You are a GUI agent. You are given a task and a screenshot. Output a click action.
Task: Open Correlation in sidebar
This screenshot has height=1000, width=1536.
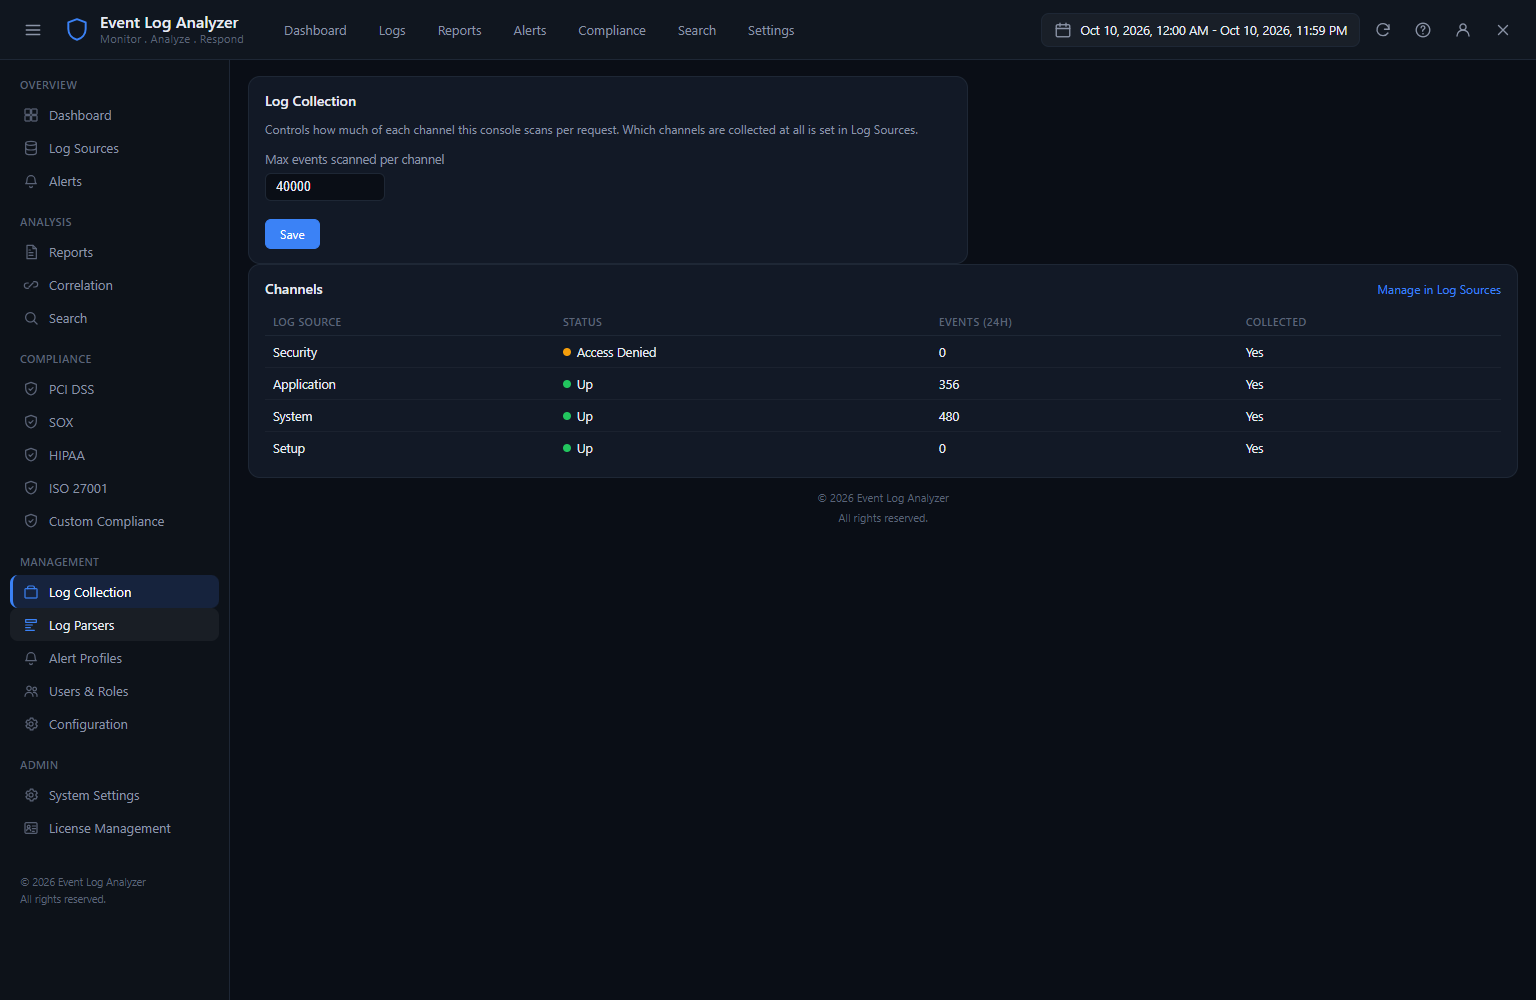pyautogui.click(x=114, y=285)
